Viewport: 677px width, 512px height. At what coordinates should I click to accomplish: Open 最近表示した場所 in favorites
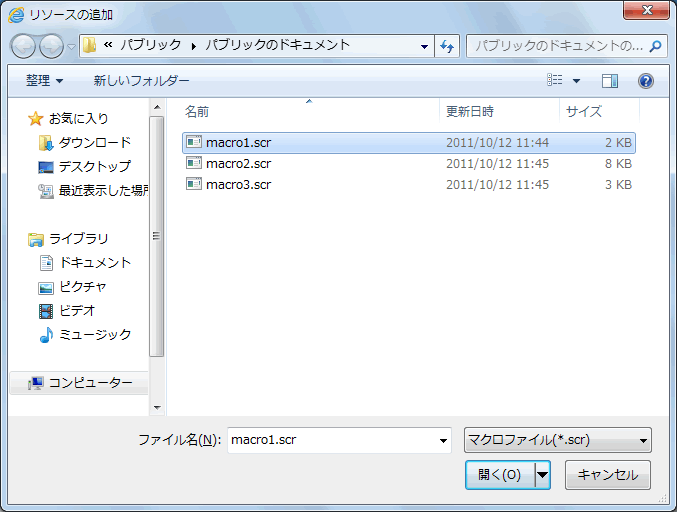tap(103, 190)
